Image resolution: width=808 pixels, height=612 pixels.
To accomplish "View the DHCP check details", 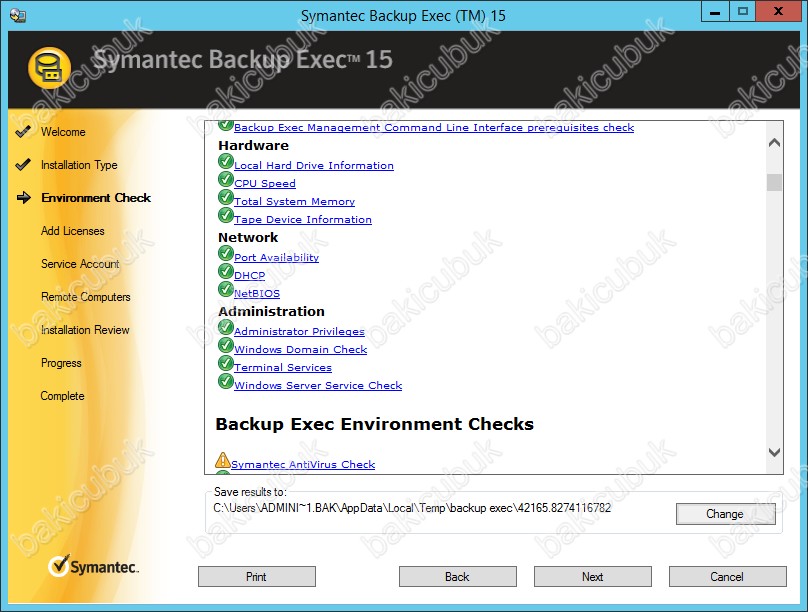I will tap(249, 275).
